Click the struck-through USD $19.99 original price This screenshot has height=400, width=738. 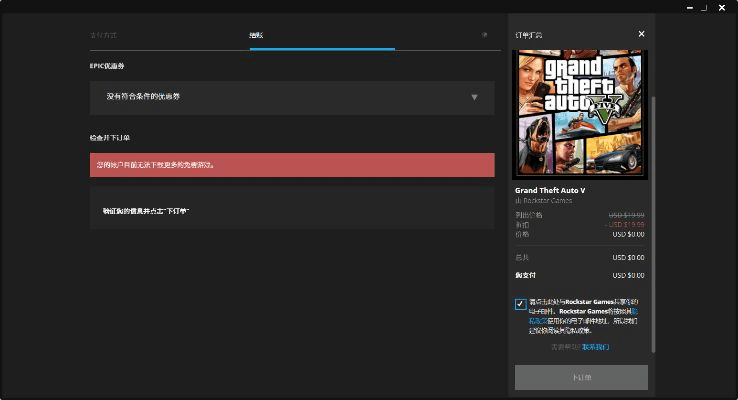coord(627,214)
